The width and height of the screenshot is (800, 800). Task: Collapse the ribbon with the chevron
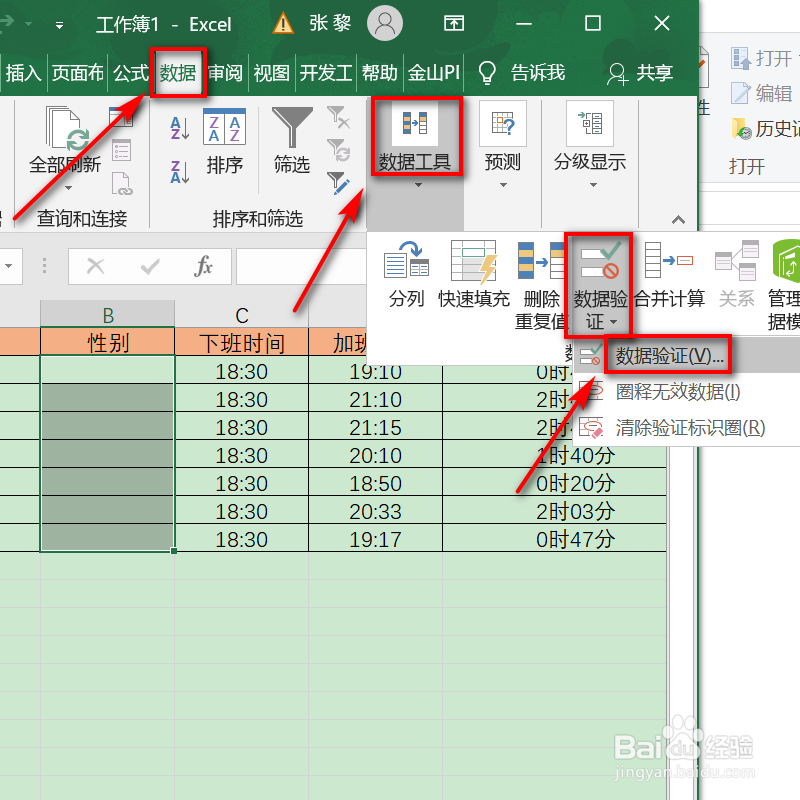pyautogui.click(x=676, y=219)
